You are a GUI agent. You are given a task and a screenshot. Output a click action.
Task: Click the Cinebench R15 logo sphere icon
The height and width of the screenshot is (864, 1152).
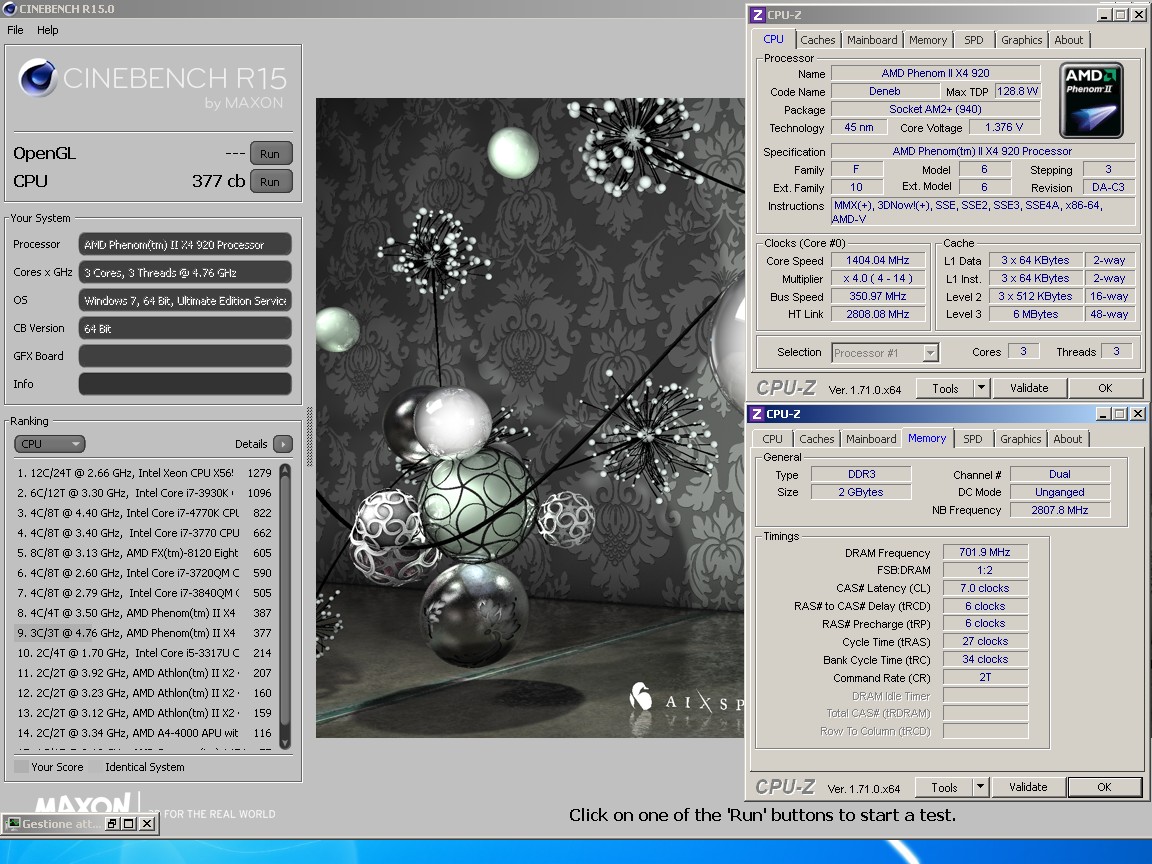point(37,77)
